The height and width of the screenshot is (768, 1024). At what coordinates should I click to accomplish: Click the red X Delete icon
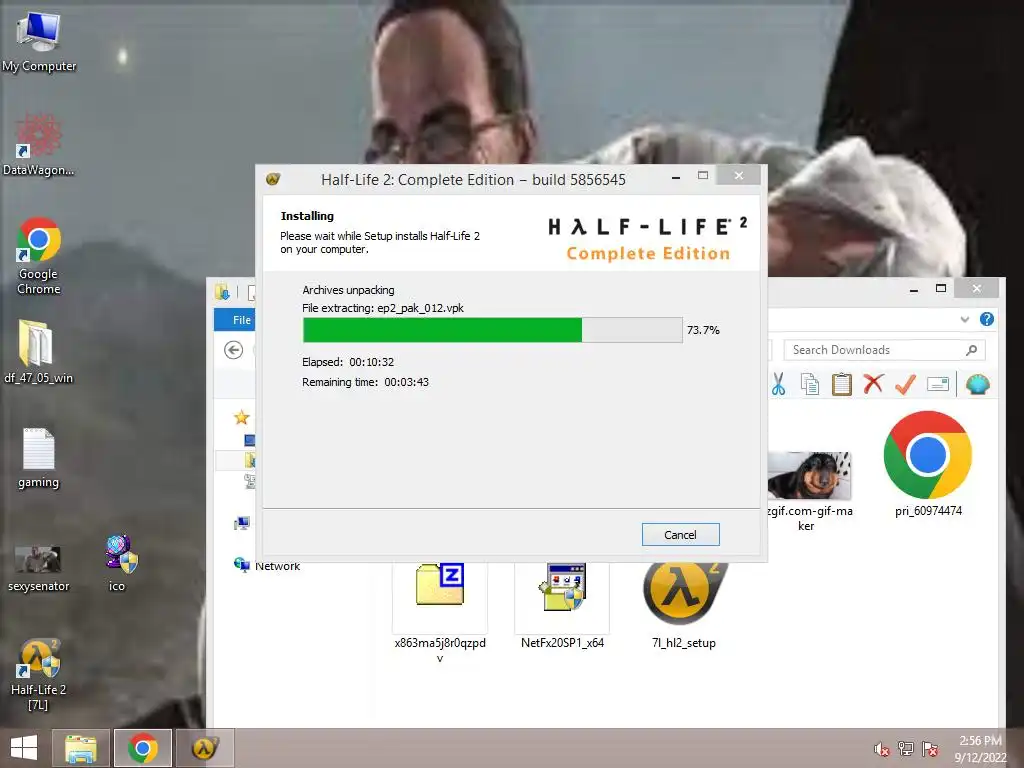(873, 384)
